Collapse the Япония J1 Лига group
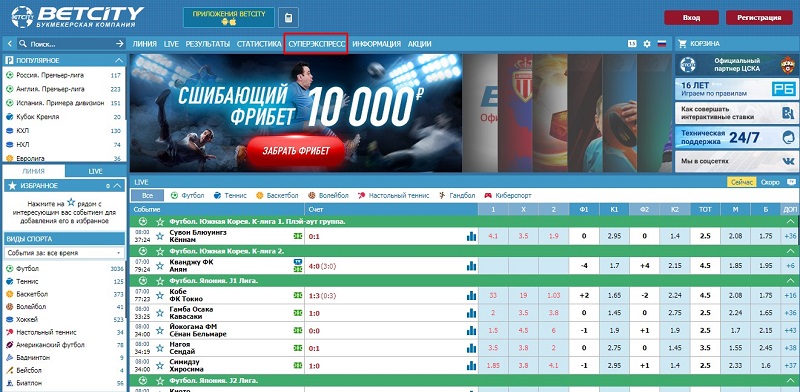 [791, 281]
